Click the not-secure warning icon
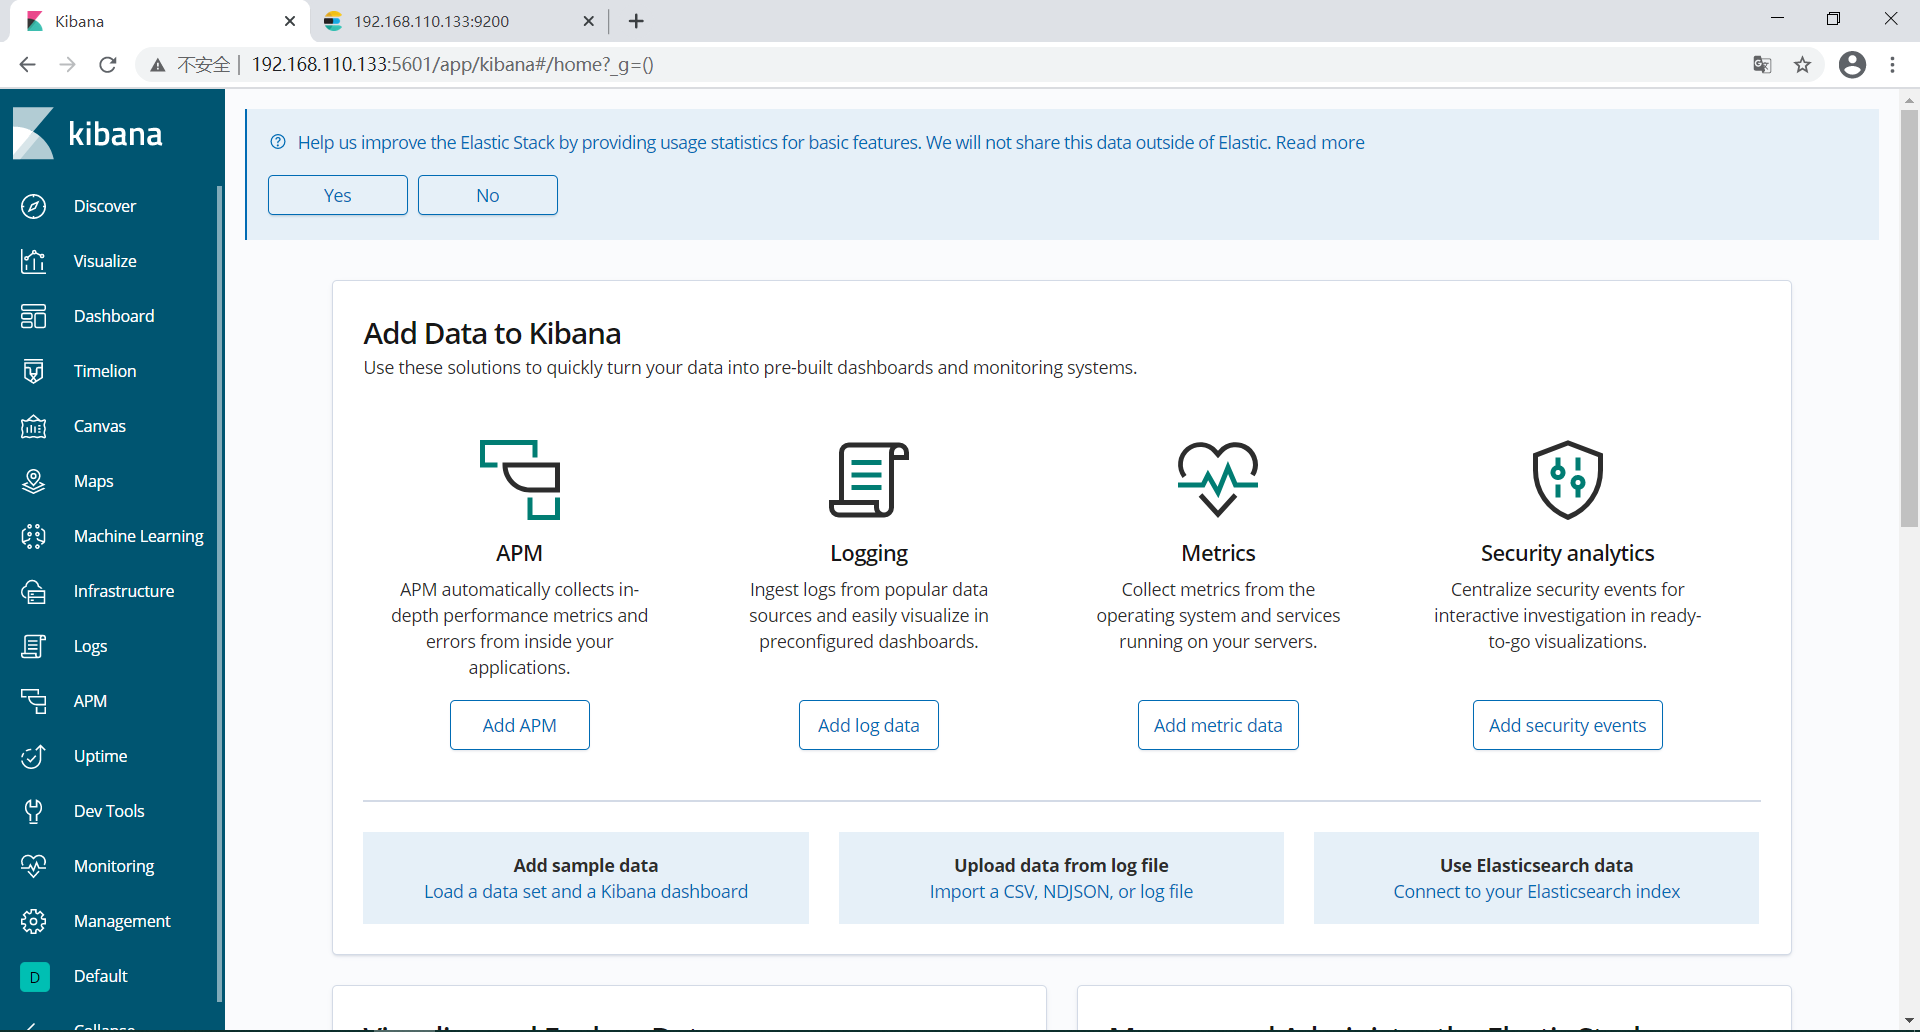The image size is (1920, 1032). click(x=158, y=65)
